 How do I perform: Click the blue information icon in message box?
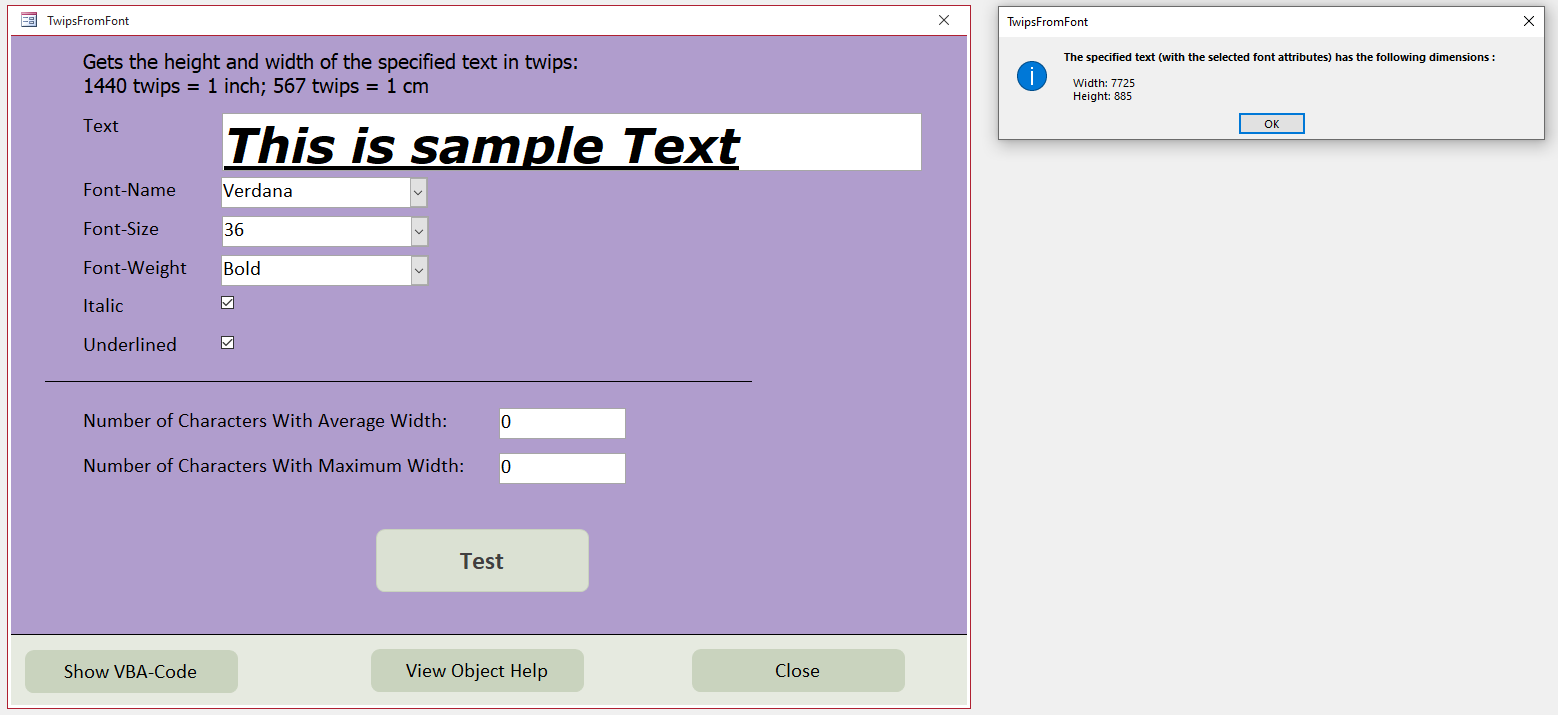[x=1032, y=76]
